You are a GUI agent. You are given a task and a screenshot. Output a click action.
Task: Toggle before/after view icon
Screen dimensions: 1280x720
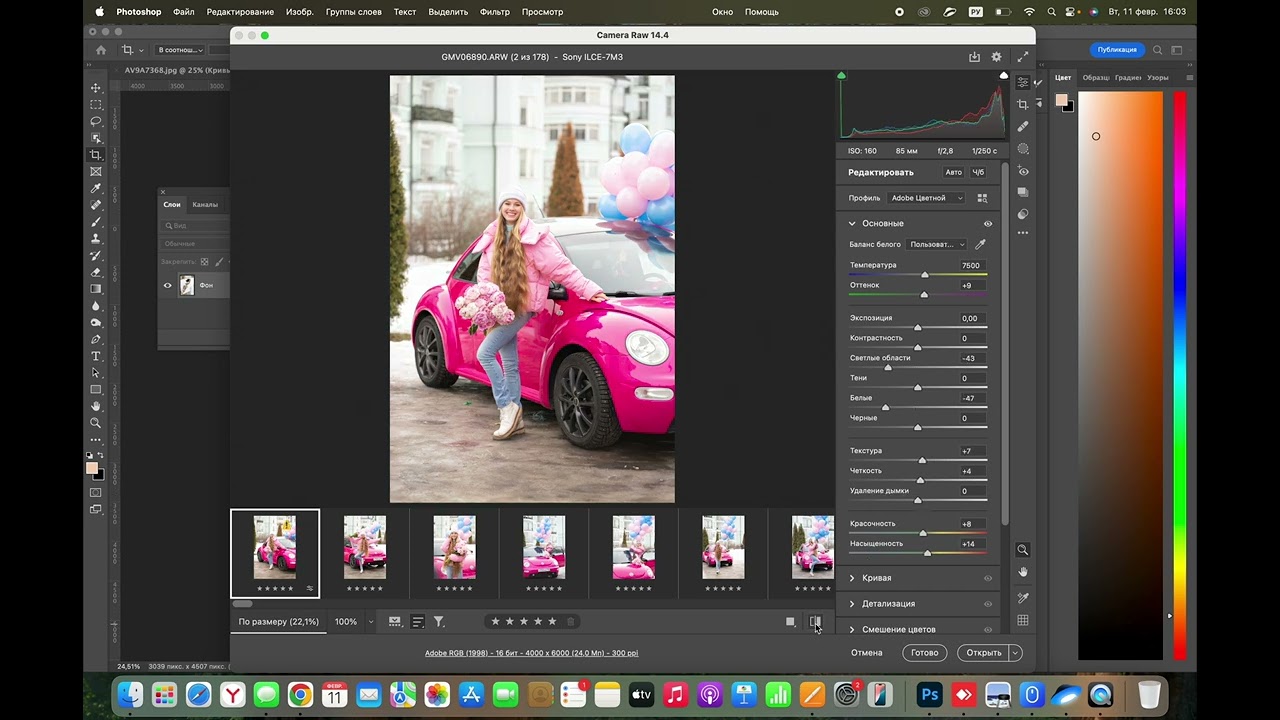click(x=815, y=621)
